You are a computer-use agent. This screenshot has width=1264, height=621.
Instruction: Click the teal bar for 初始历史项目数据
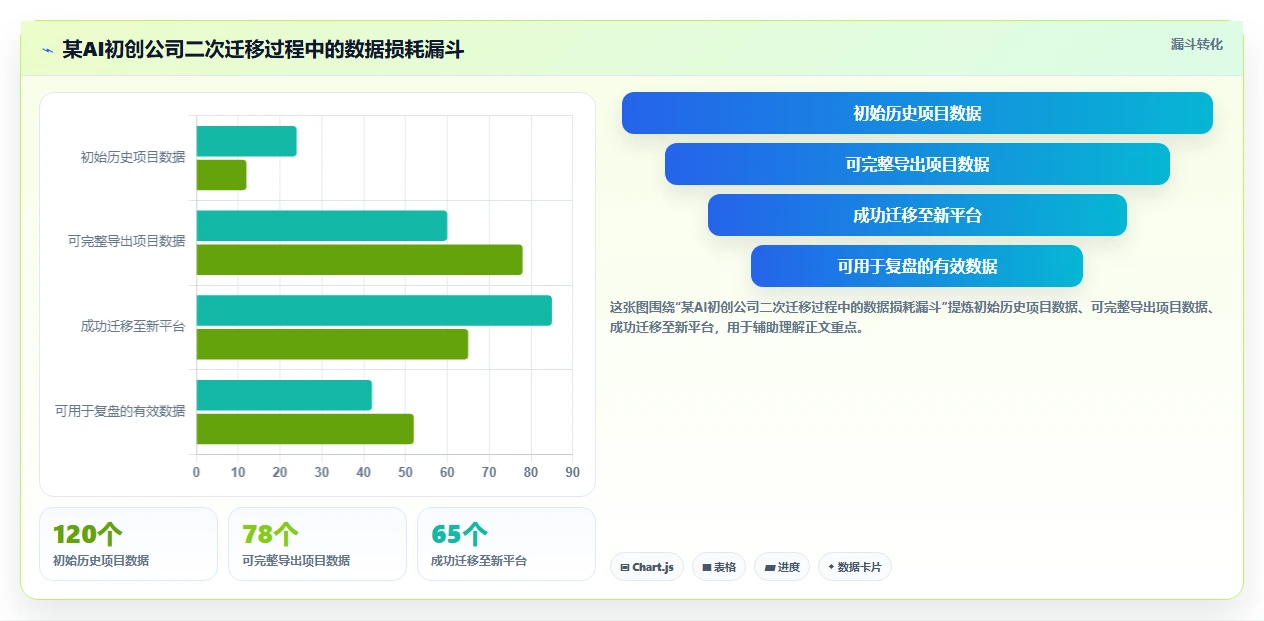(246, 141)
